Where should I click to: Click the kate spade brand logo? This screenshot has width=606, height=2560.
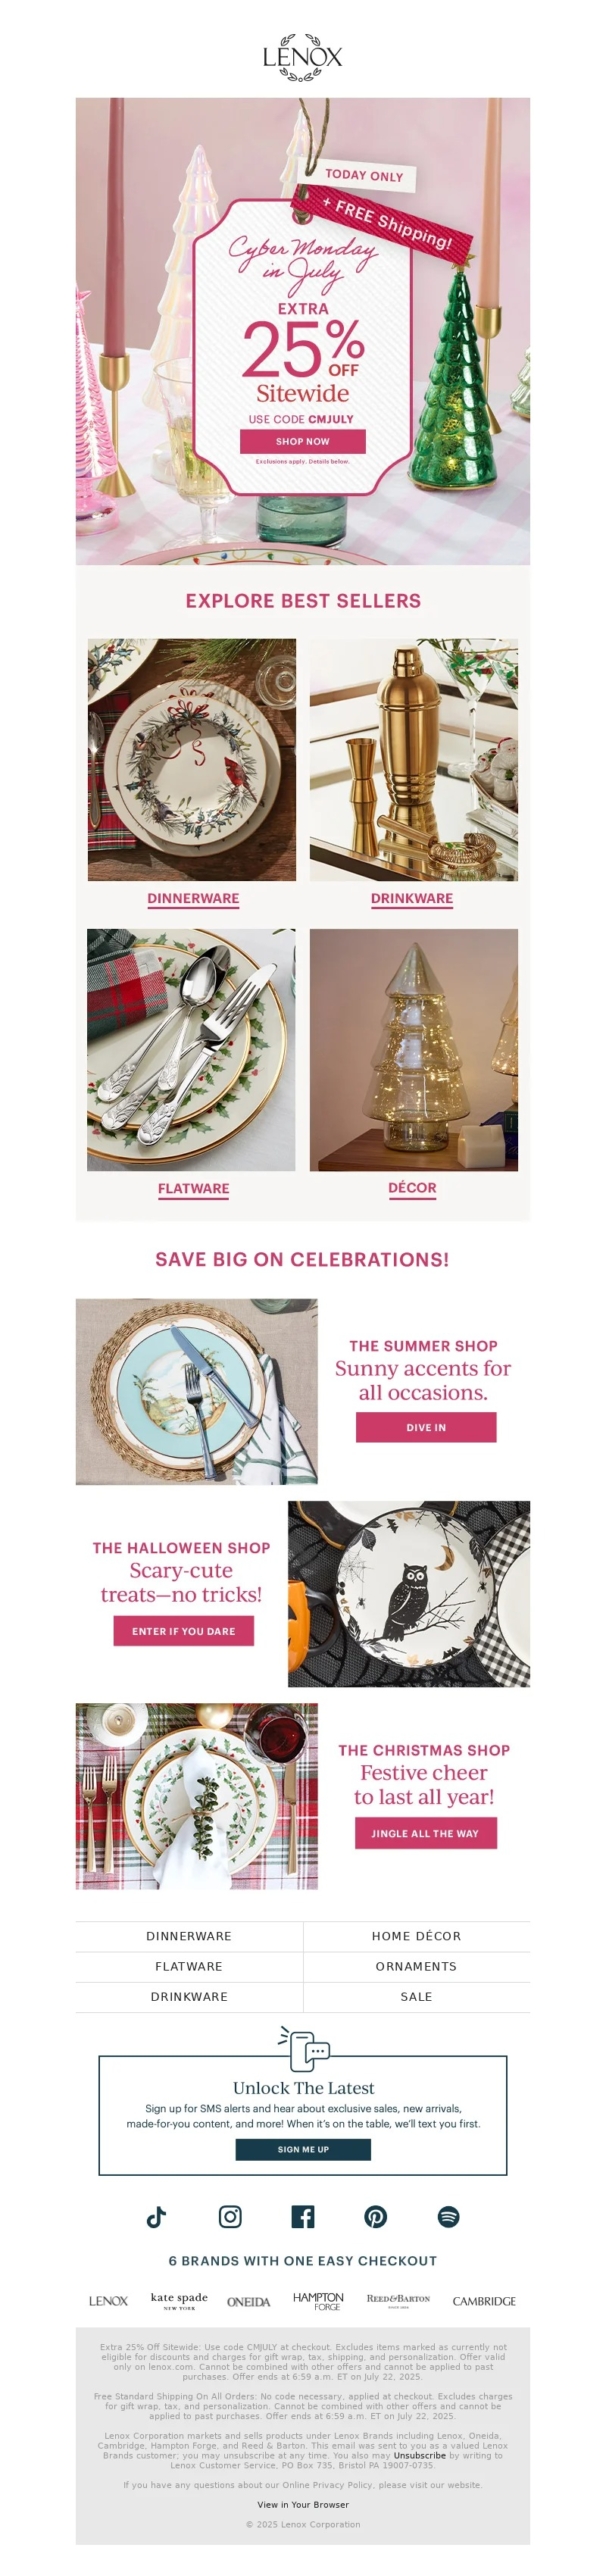(179, 2300)
